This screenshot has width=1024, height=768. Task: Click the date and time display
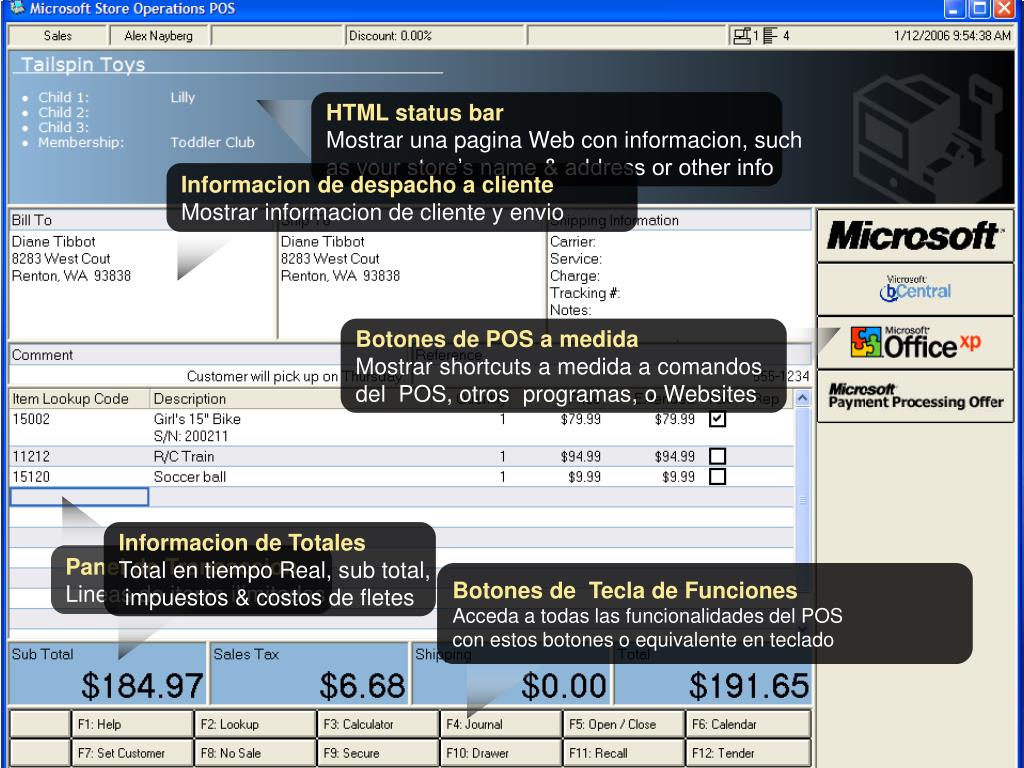(x=952, y=36)
